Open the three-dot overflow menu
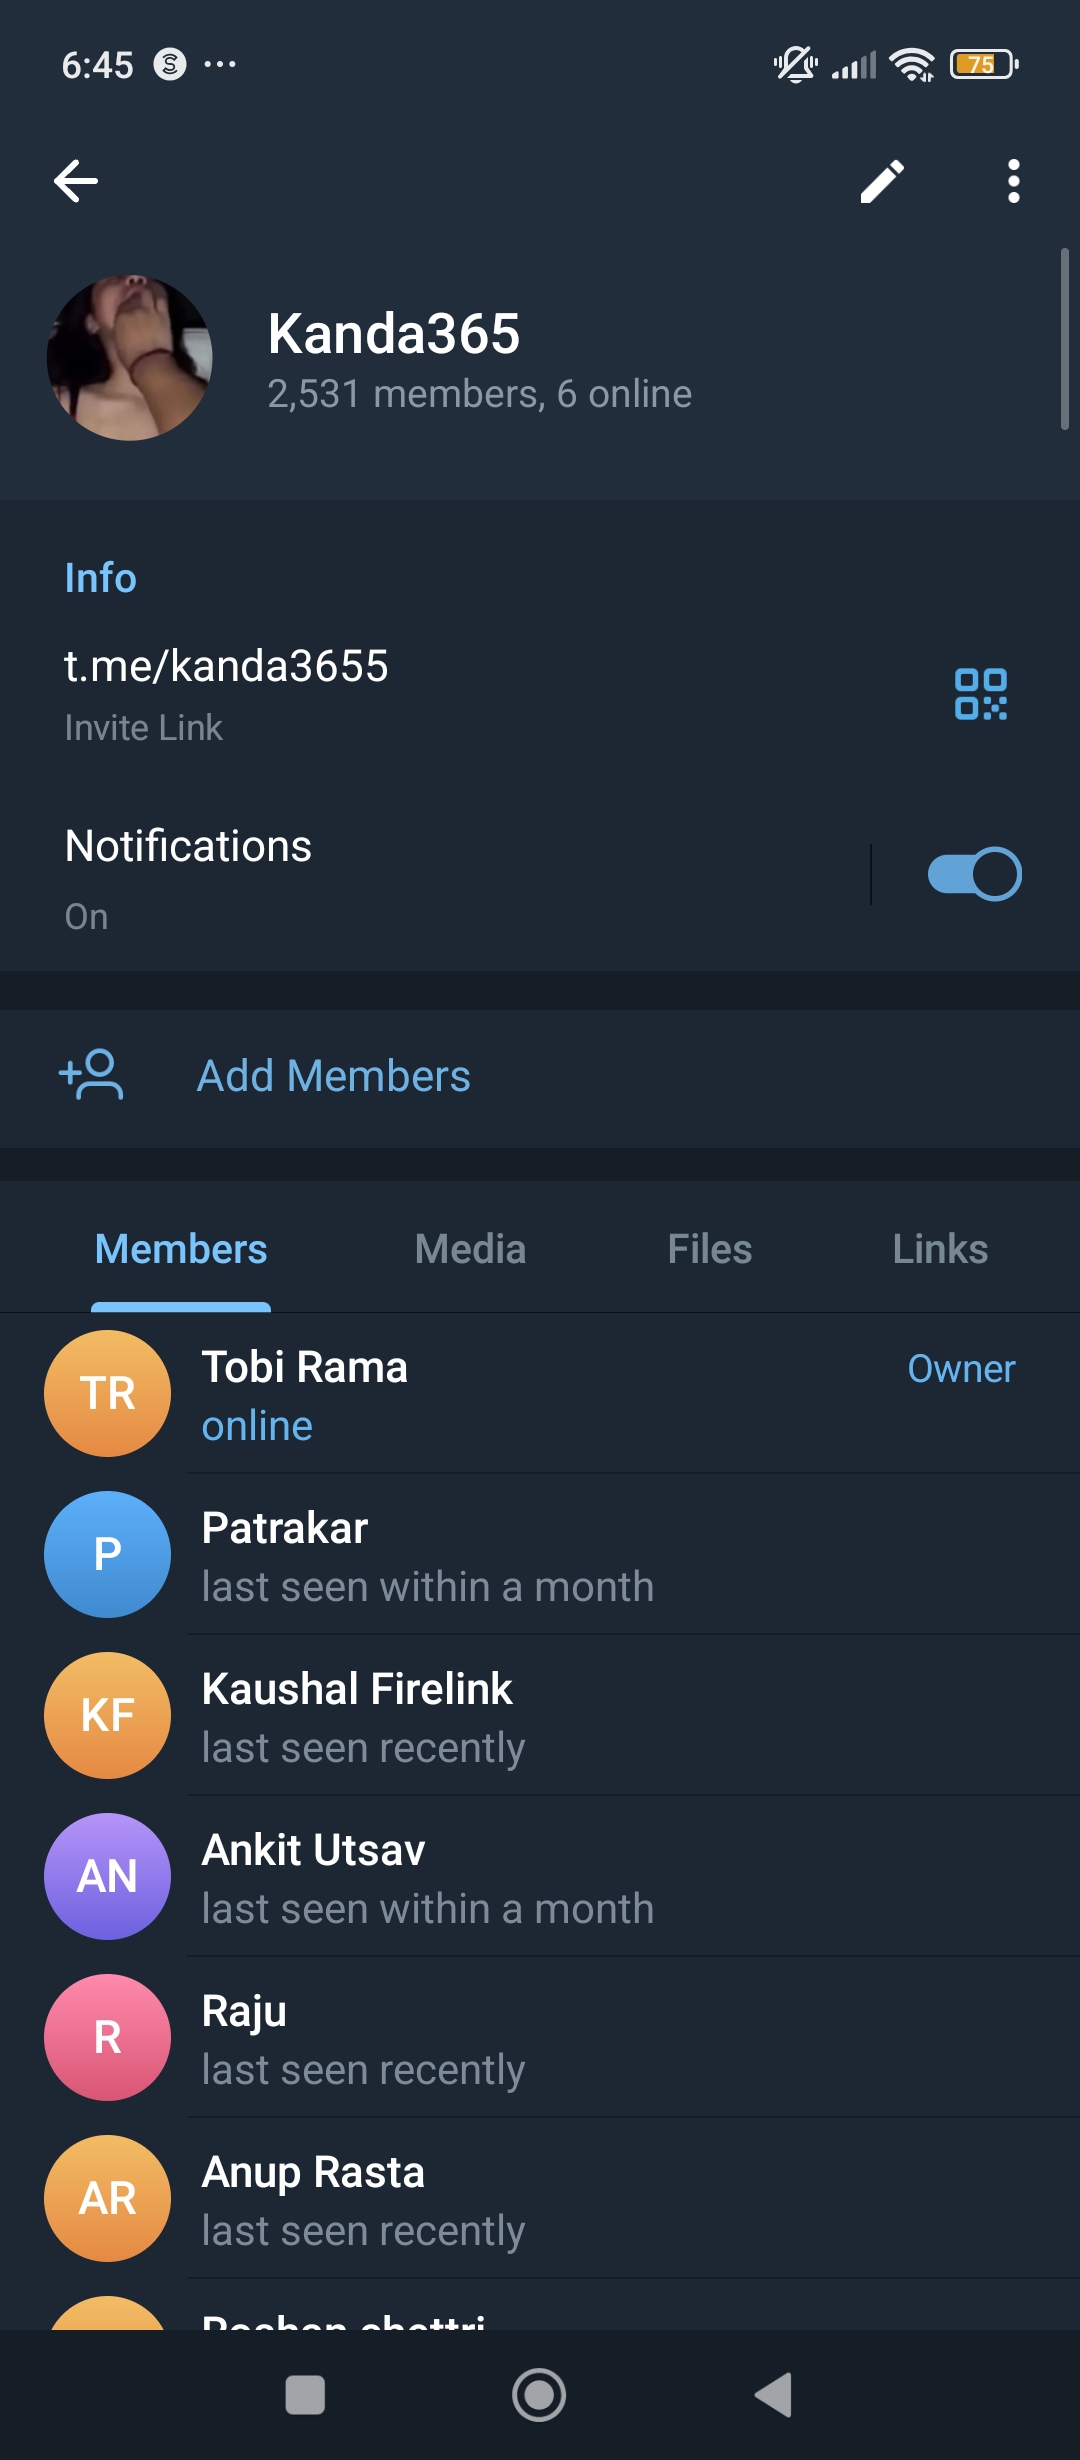This screenshot has width=1080, height=2460. (x=1013, y=181)
